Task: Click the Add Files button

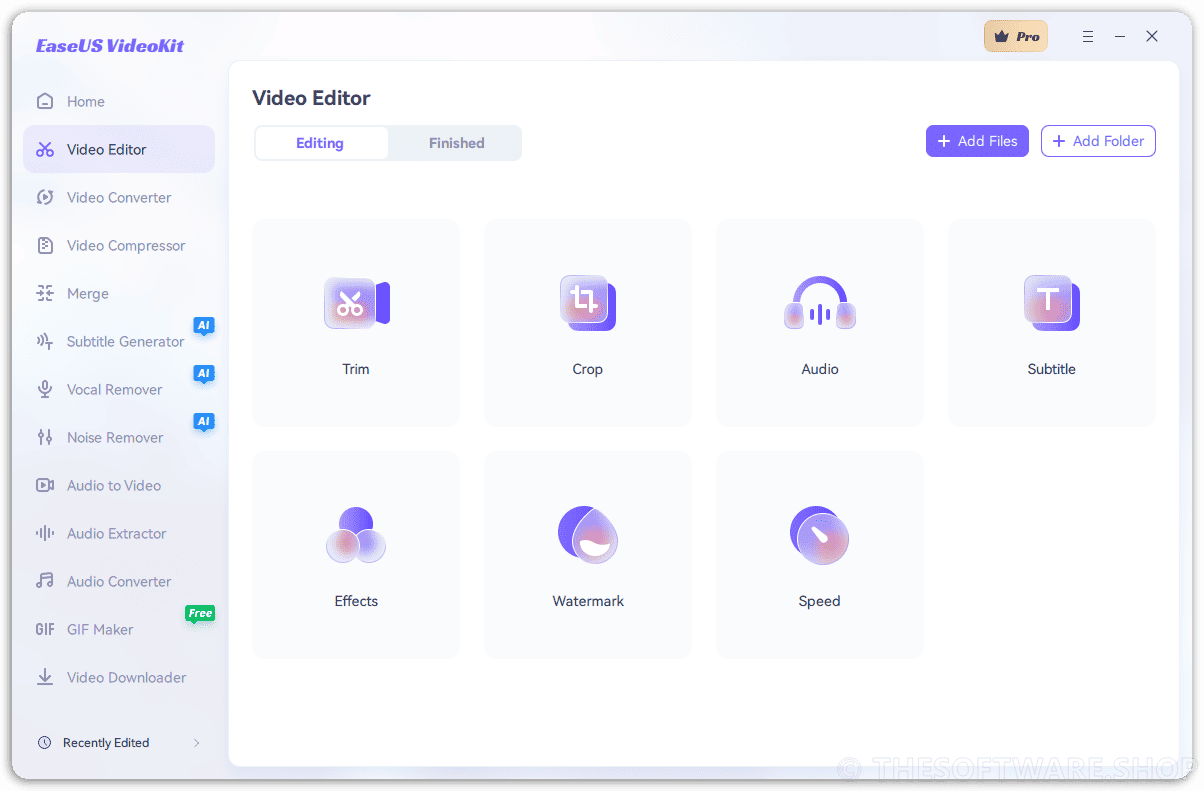Action: pyautogui.click(x=977, y=141)
